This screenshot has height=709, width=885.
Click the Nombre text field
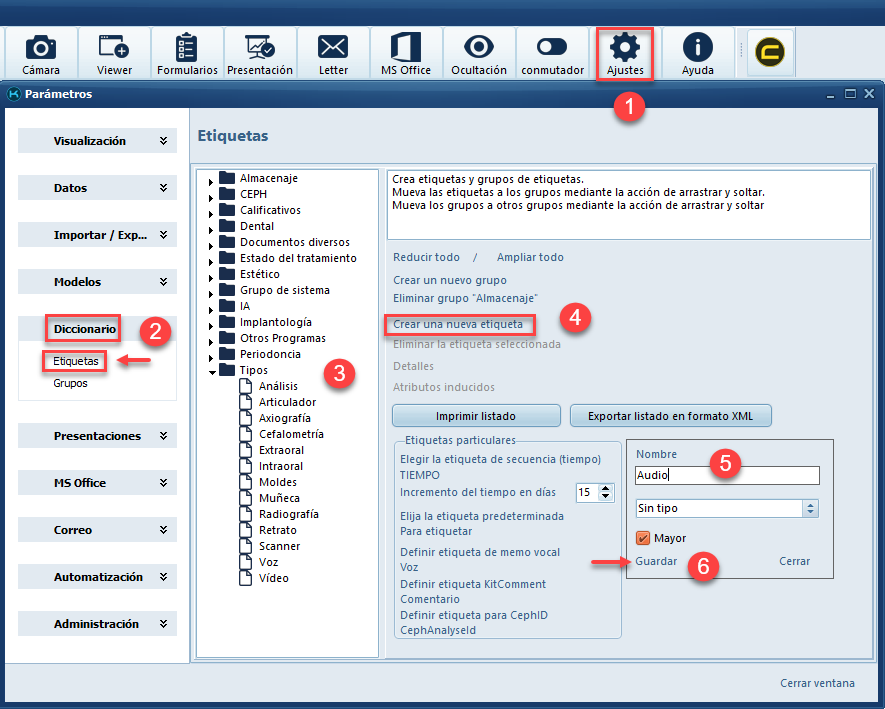727,476
